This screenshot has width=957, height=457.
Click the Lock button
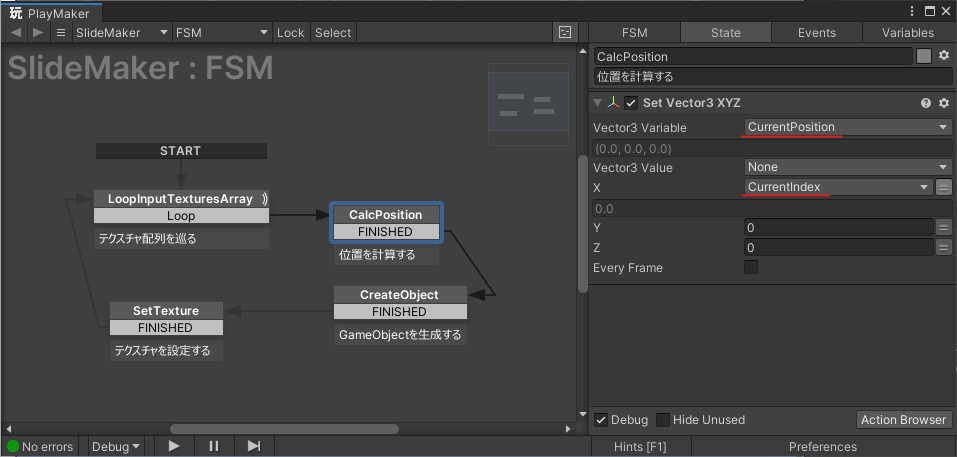(291, 32)
